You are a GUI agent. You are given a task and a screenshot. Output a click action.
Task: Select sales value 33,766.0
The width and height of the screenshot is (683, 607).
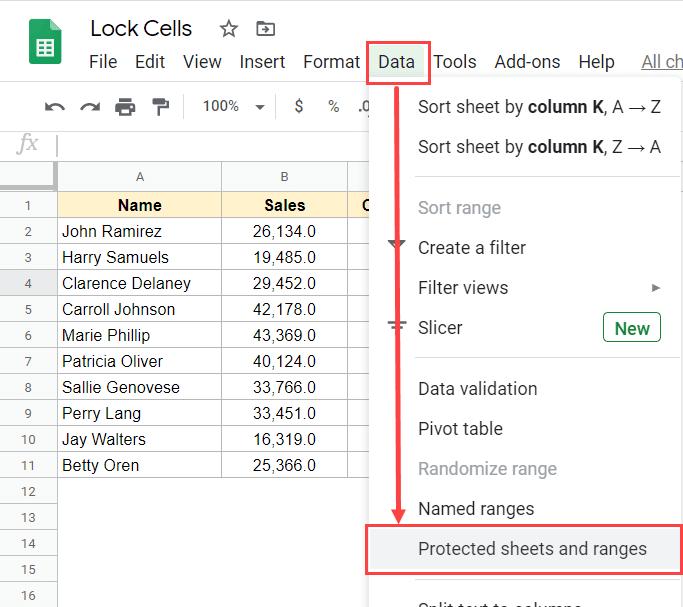point(284,387)
